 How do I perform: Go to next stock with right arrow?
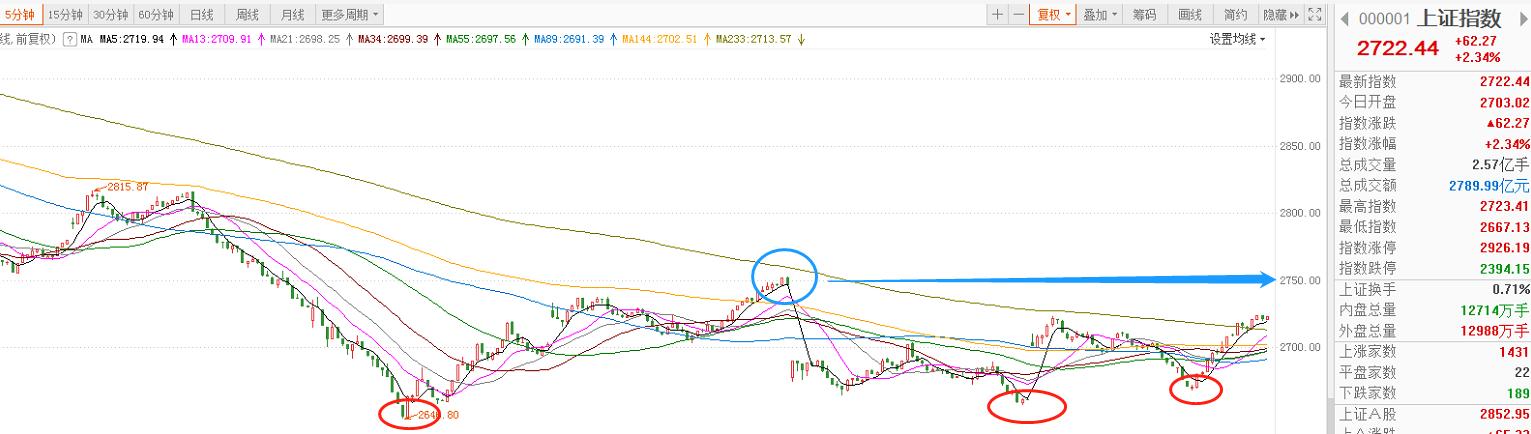coord(1523,19)
